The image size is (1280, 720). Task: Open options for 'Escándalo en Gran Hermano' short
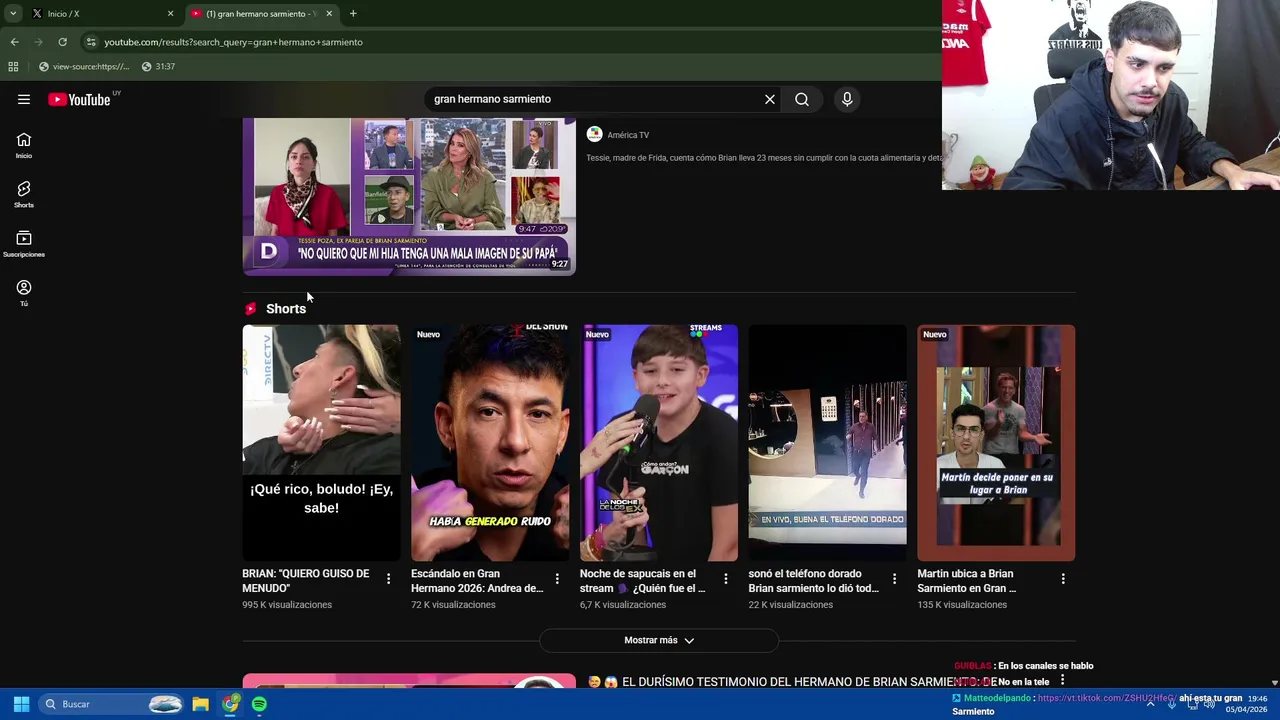557,579
